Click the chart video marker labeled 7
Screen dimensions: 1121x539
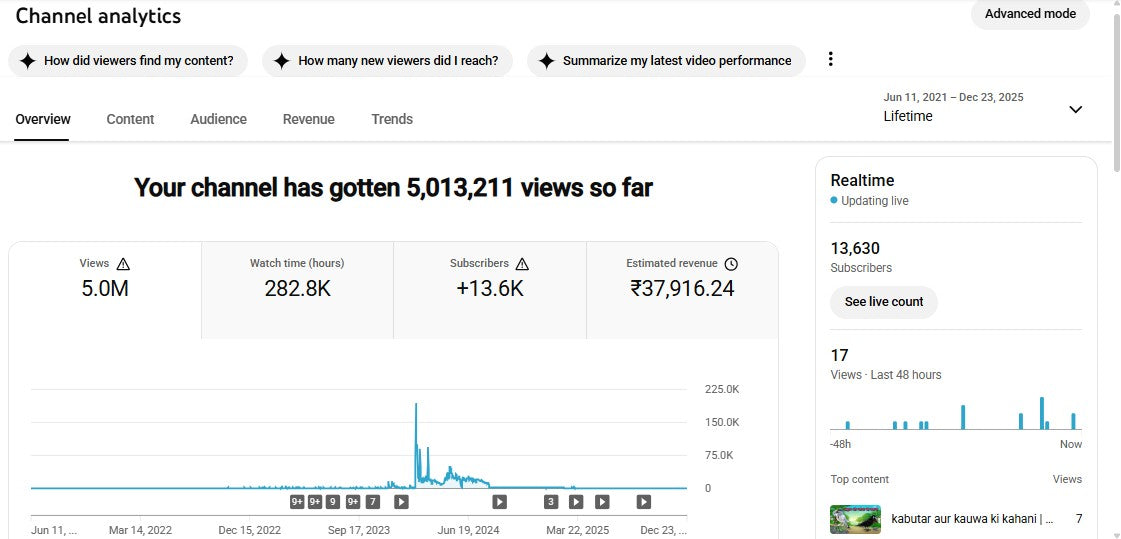373,502
